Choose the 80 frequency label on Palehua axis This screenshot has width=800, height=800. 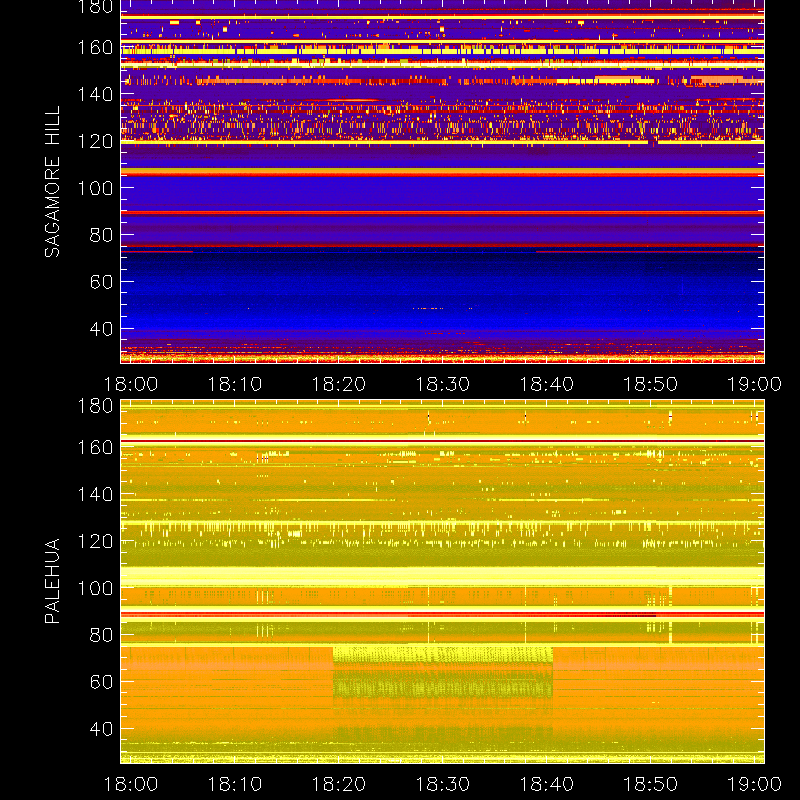(101, 635)
